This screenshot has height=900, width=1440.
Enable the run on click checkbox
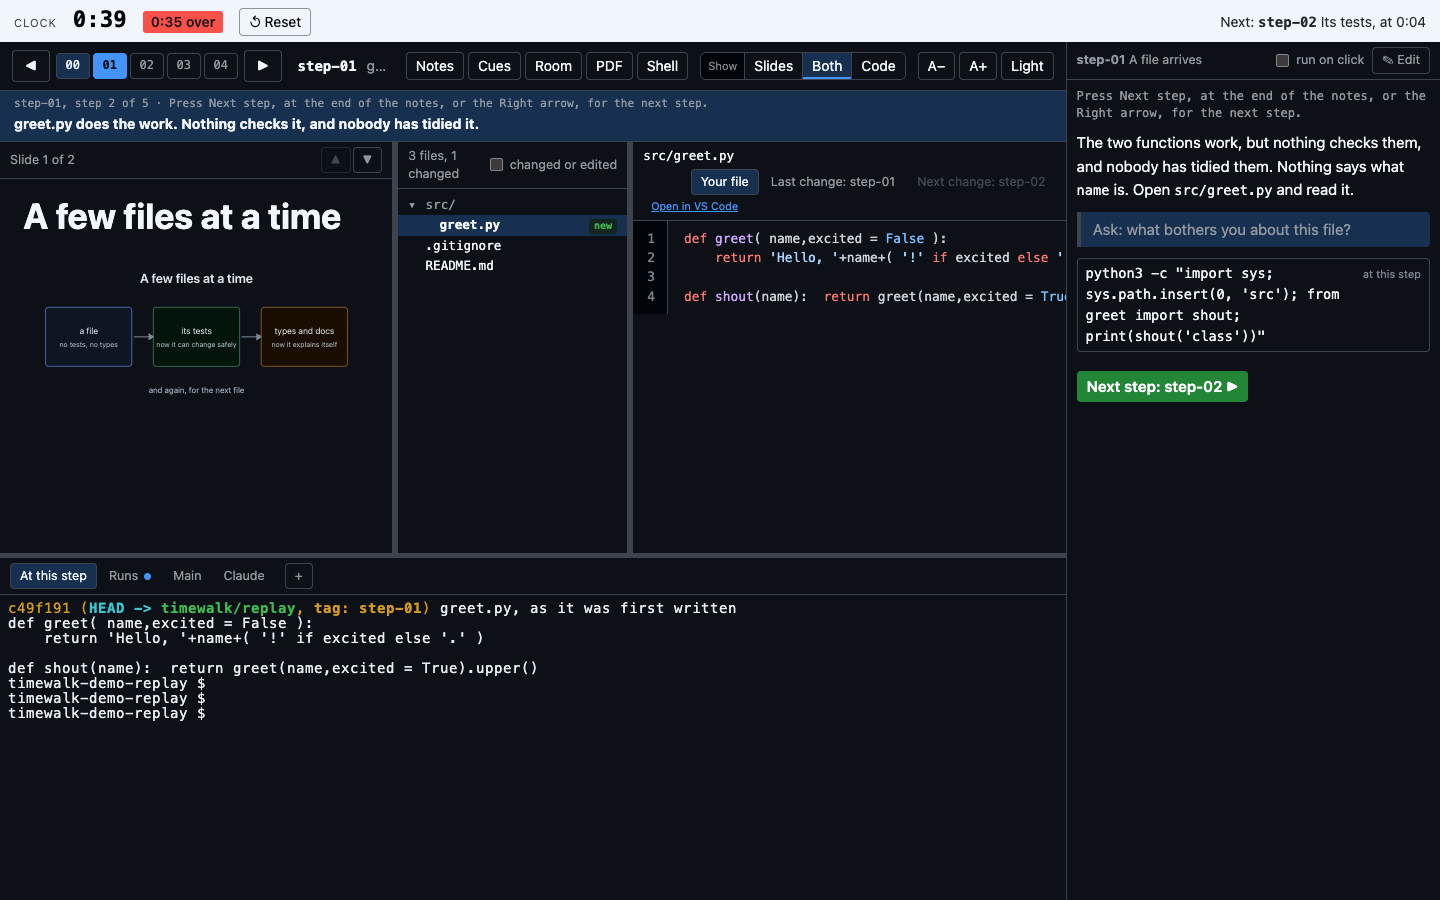coord(1282,60)
